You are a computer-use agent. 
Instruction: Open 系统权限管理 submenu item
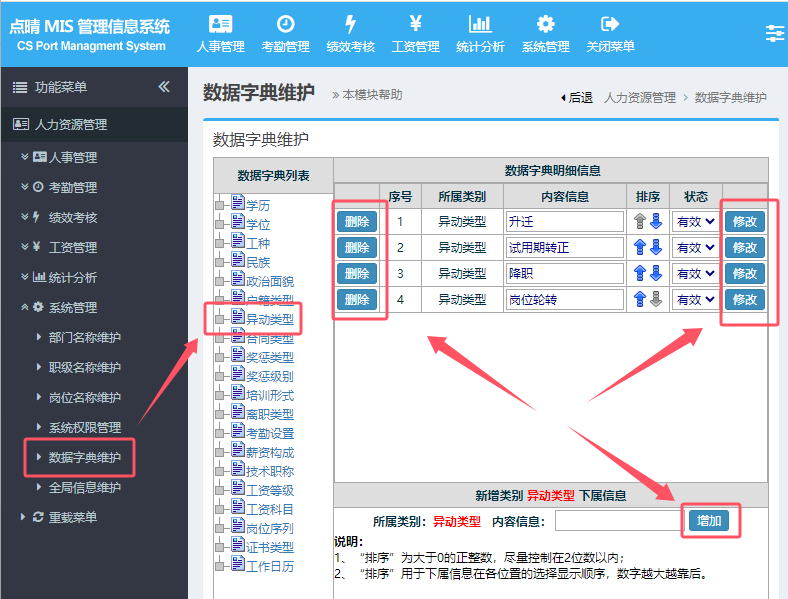coord(84,428)
